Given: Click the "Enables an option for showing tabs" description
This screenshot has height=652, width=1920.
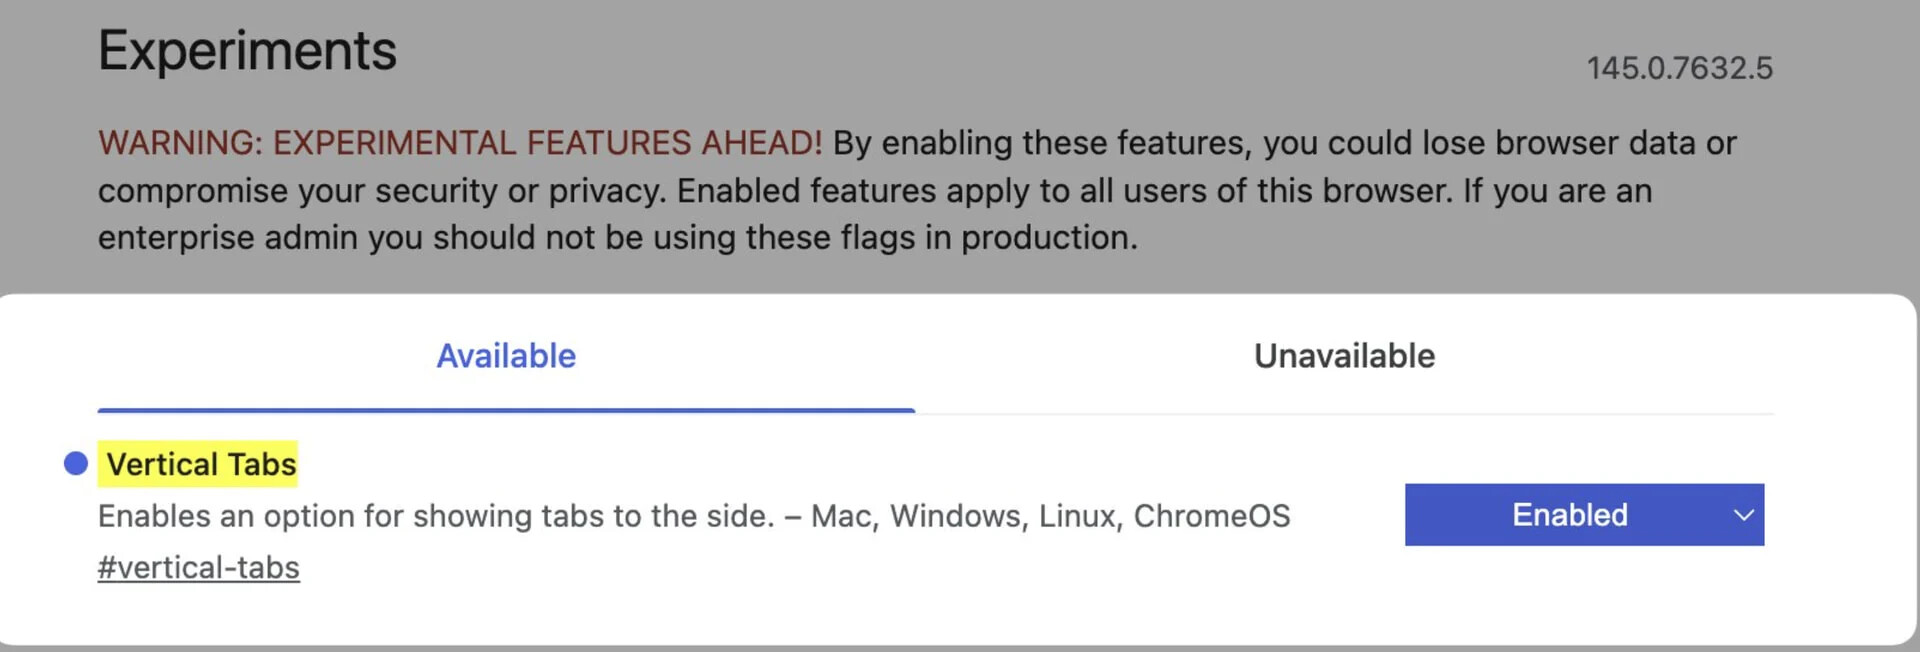Looking at the screenshot, I should point(435,516).
